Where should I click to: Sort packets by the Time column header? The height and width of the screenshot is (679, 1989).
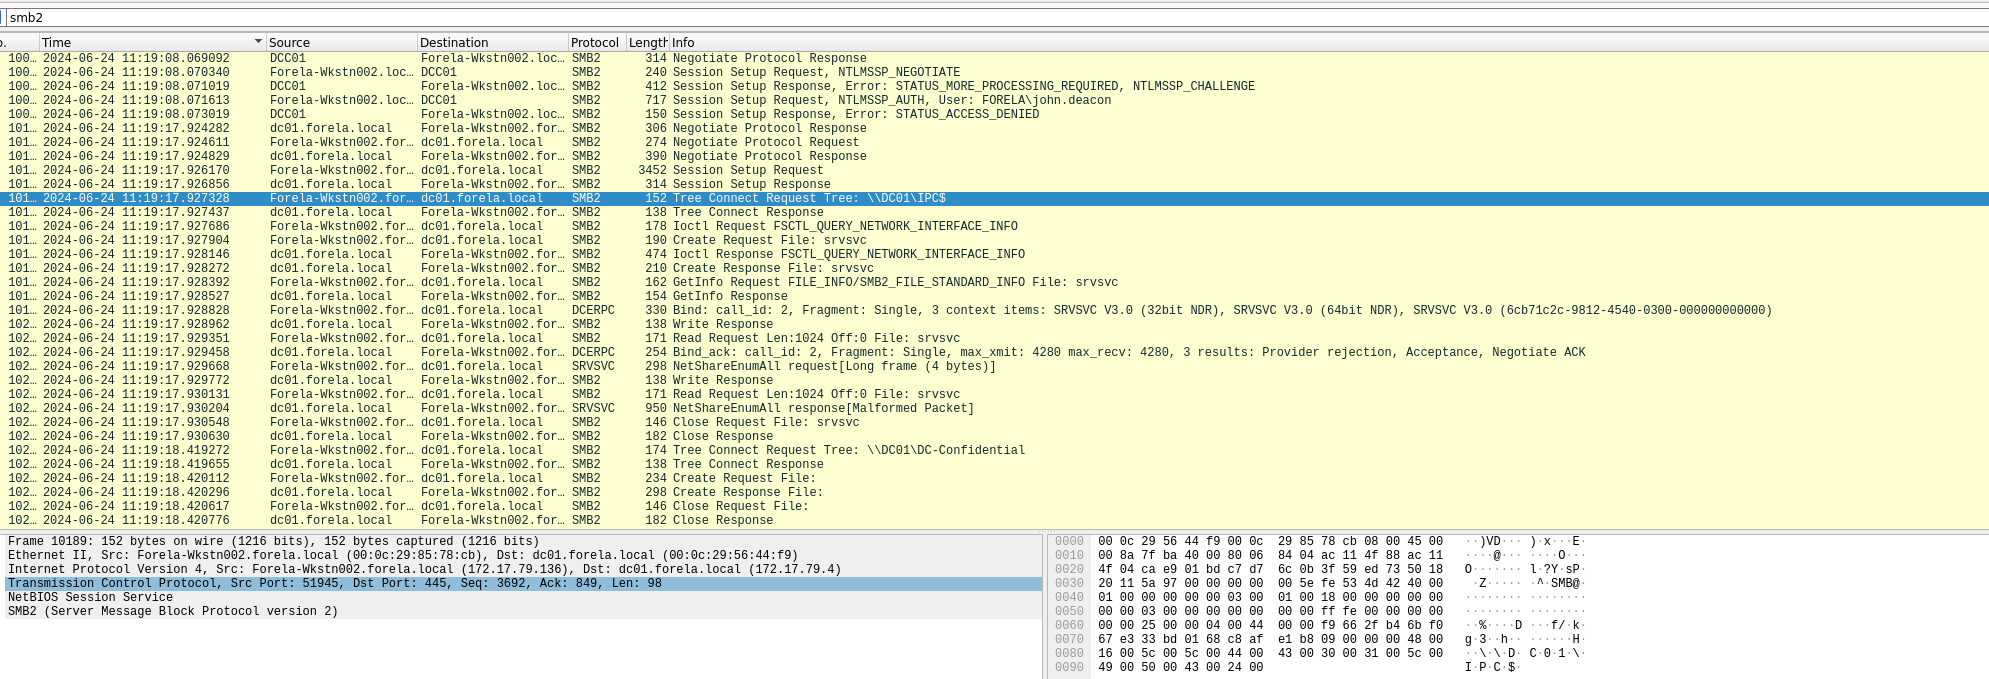pyautogui.click(x=152, y=42)
